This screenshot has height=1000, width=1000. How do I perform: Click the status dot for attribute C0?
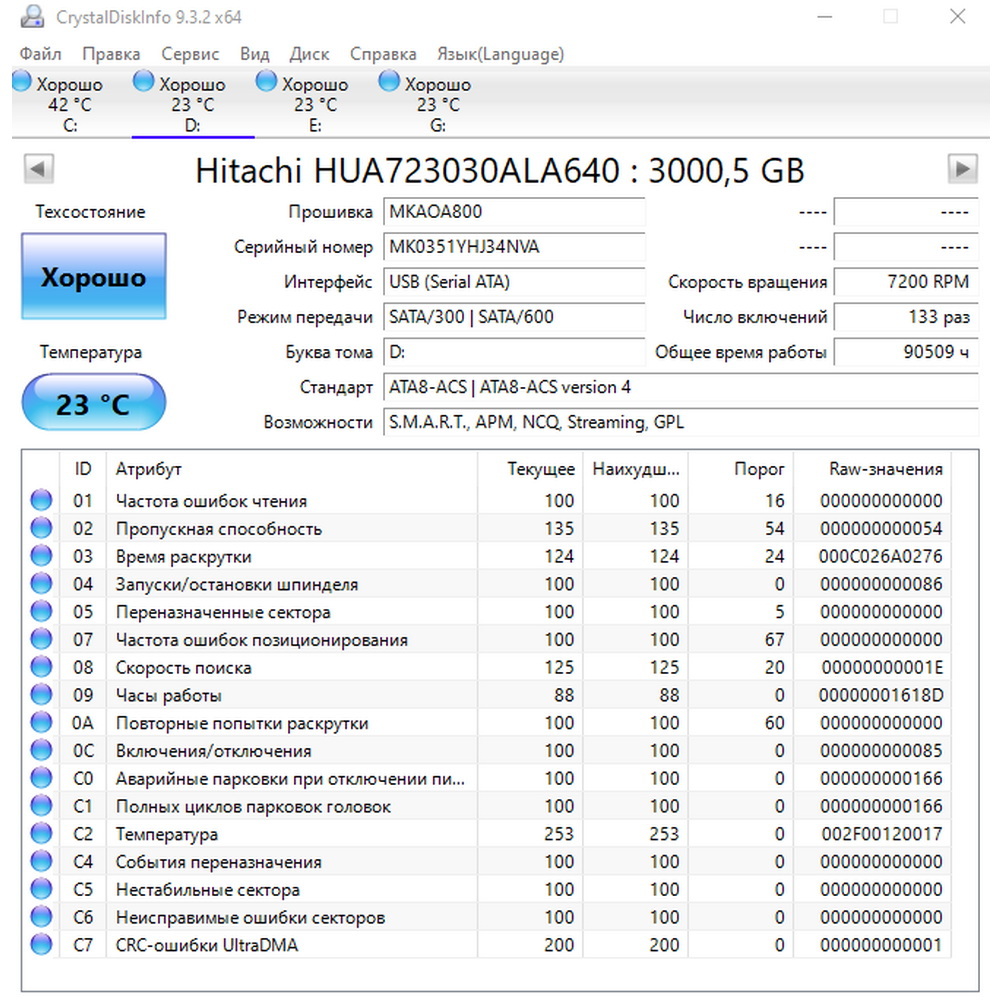tap(41, 778)
